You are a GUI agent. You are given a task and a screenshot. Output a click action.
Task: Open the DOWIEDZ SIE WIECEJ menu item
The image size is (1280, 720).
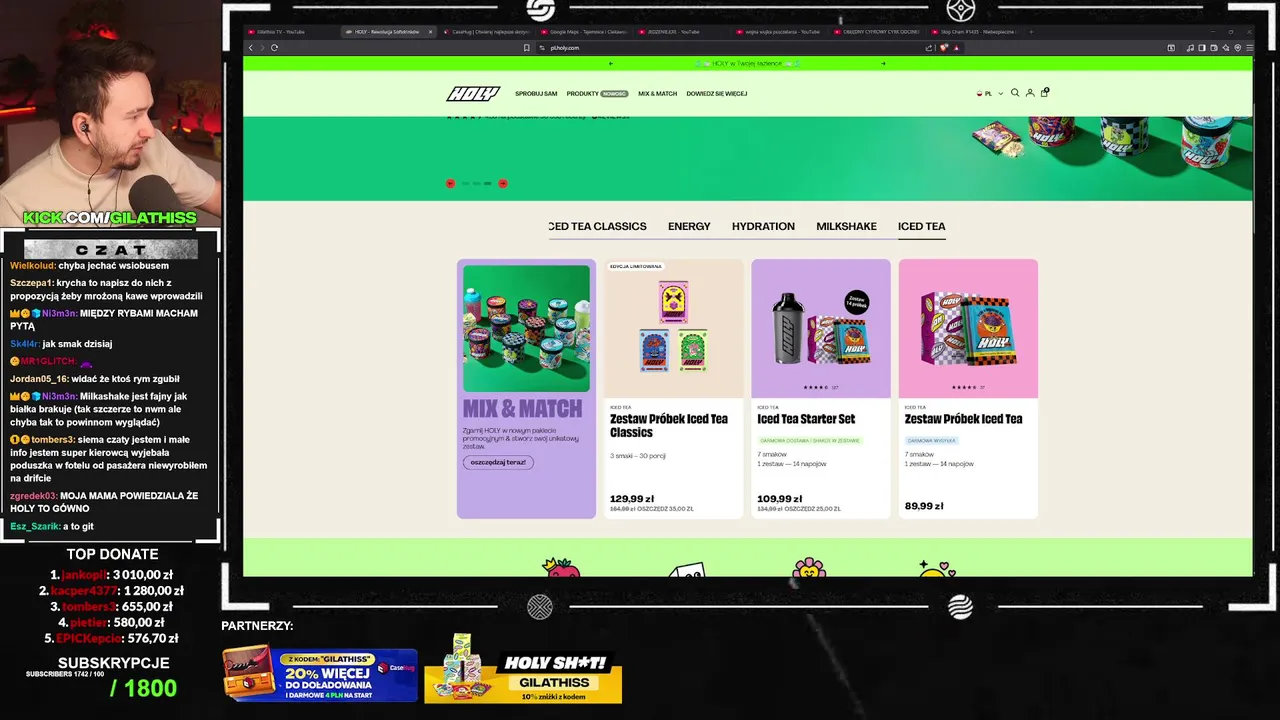pyautogui.click(x=717, y=94)
